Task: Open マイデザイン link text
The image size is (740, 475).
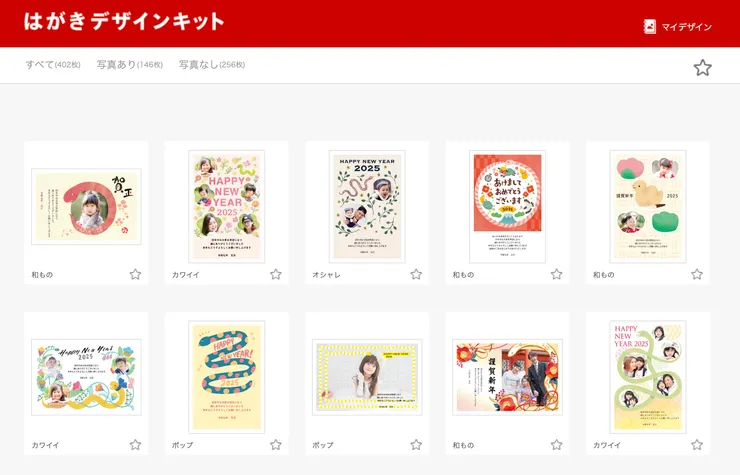Action: pyautogui.click(x=686, y=27)
